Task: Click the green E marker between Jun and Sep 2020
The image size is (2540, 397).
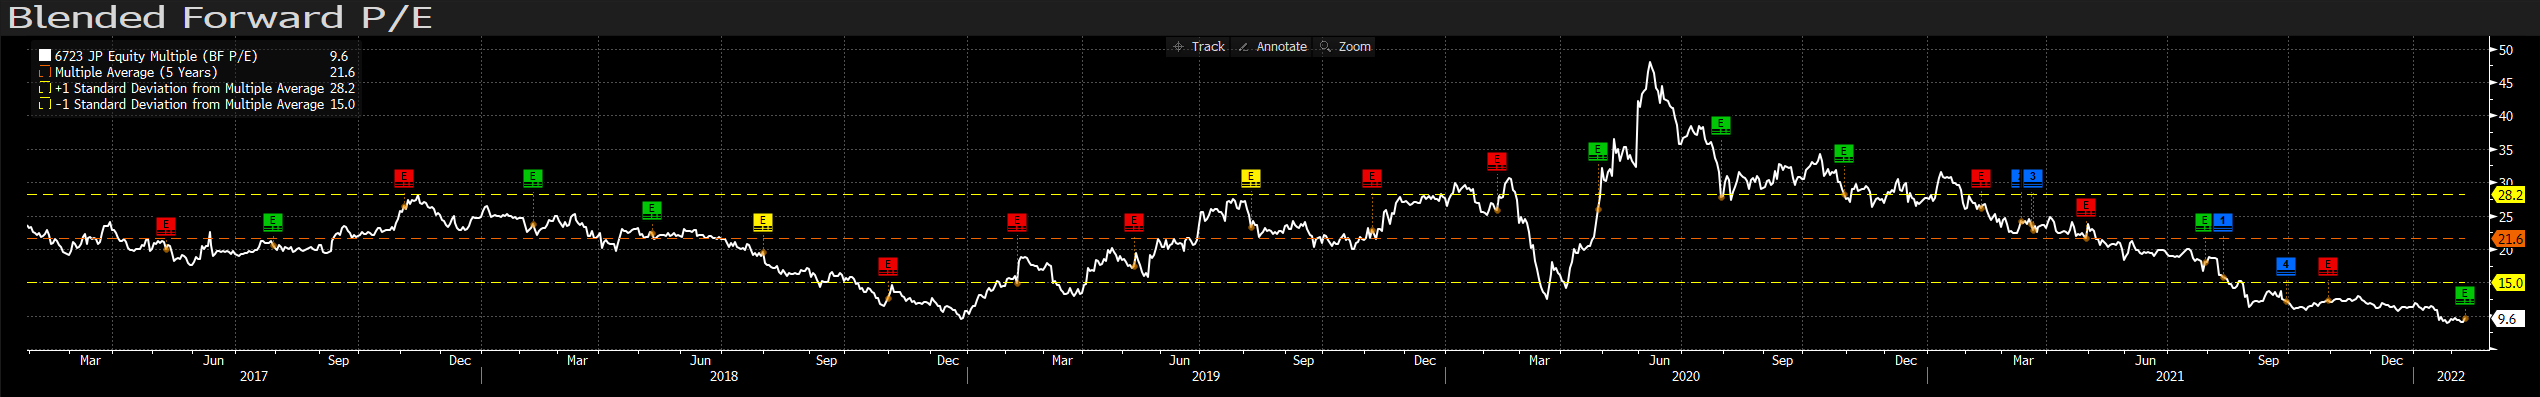Action: coord(1721,125)
